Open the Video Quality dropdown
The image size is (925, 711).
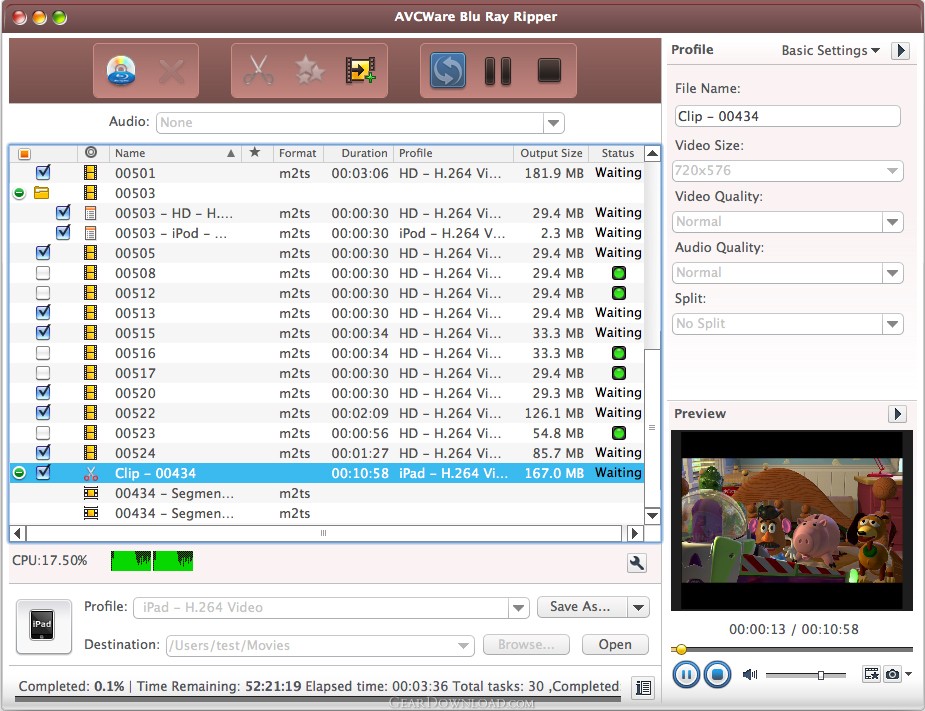click(893, 222)
